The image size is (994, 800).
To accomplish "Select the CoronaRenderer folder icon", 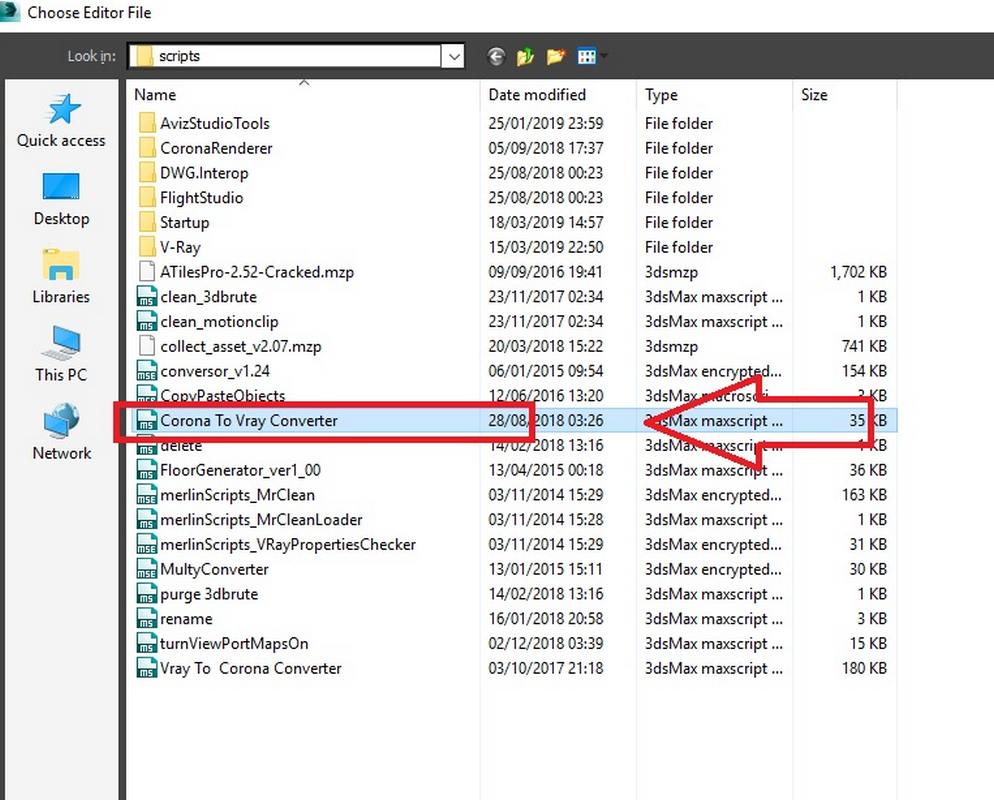I will click(x=147, y=148).
